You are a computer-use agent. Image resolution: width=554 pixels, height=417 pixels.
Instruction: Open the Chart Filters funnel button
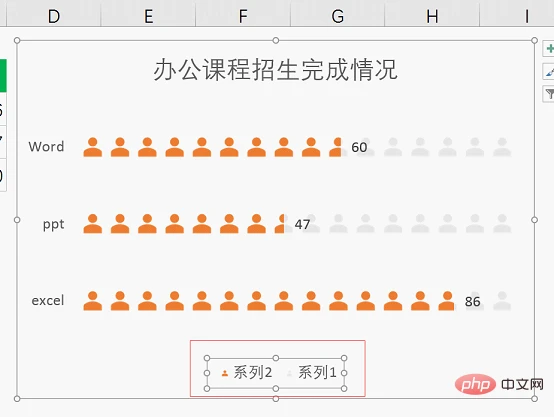point(549,94)
